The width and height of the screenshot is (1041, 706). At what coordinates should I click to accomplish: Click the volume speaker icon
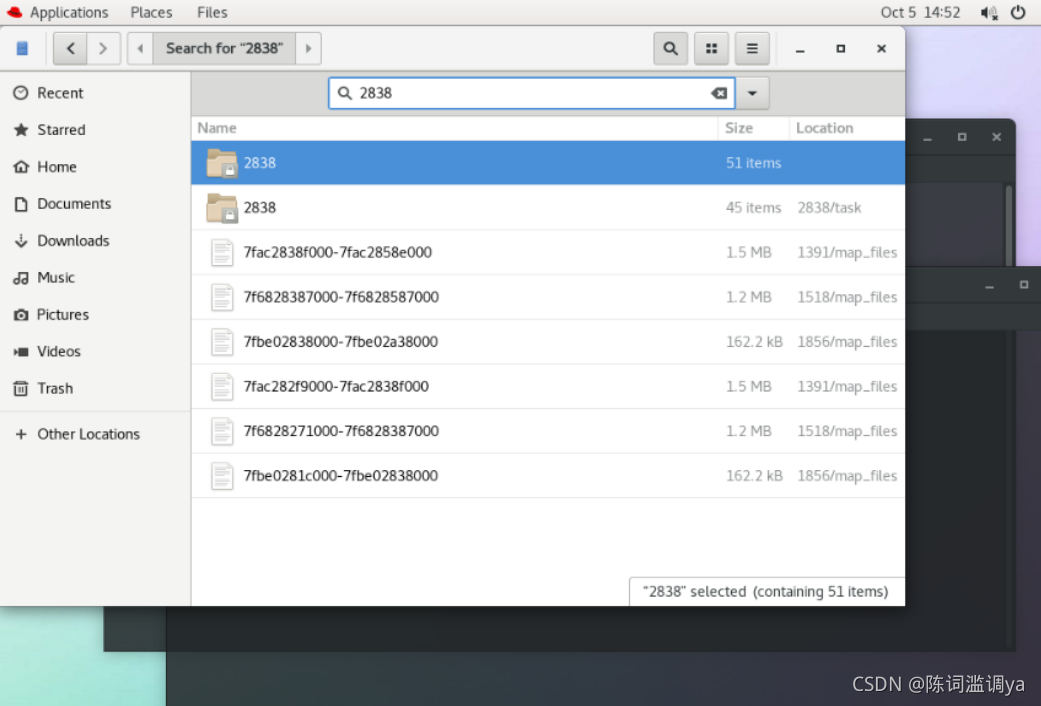coord(989,13)
